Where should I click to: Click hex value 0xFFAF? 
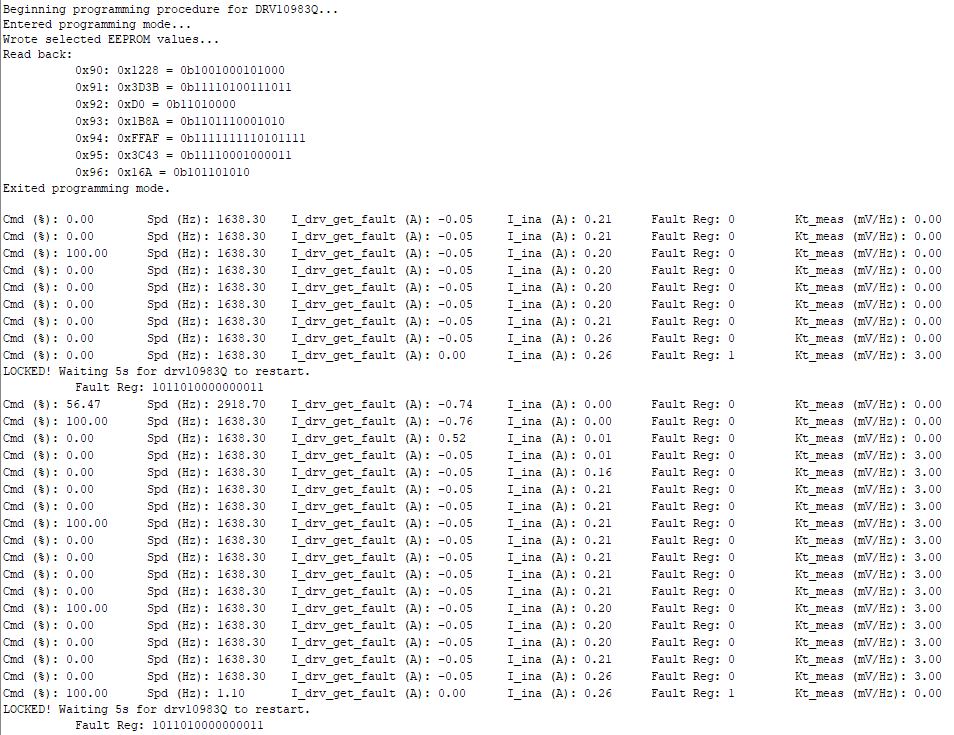point(138,139)
